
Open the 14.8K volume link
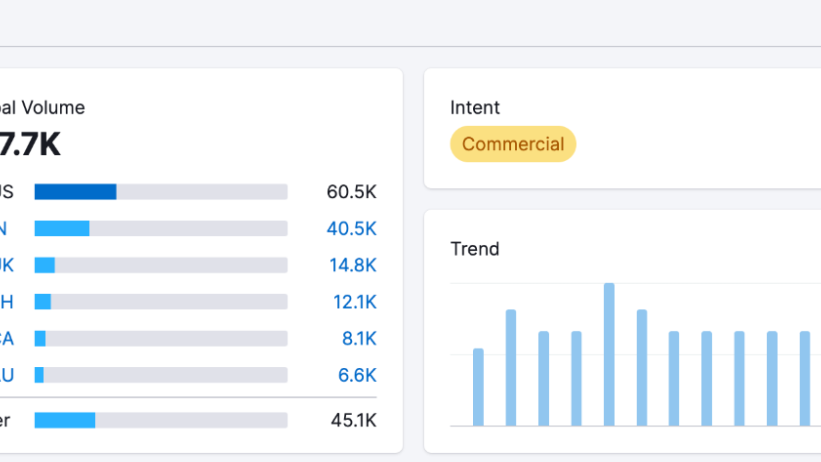pos(352,265)
